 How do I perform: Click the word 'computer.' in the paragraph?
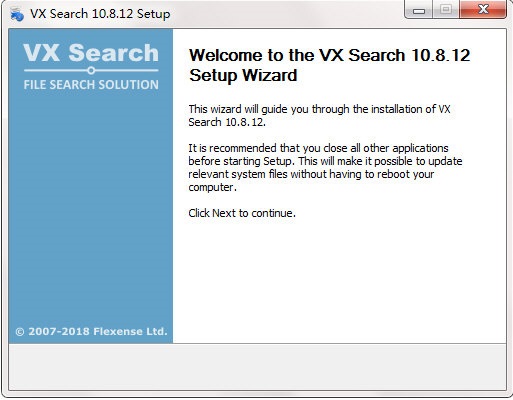212,187
